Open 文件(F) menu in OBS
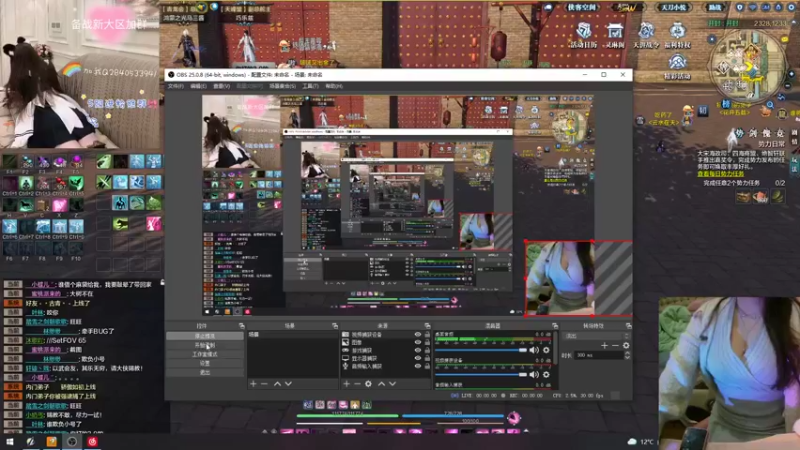This screenshot has width=800, height=450. click(x=176, y=86)
